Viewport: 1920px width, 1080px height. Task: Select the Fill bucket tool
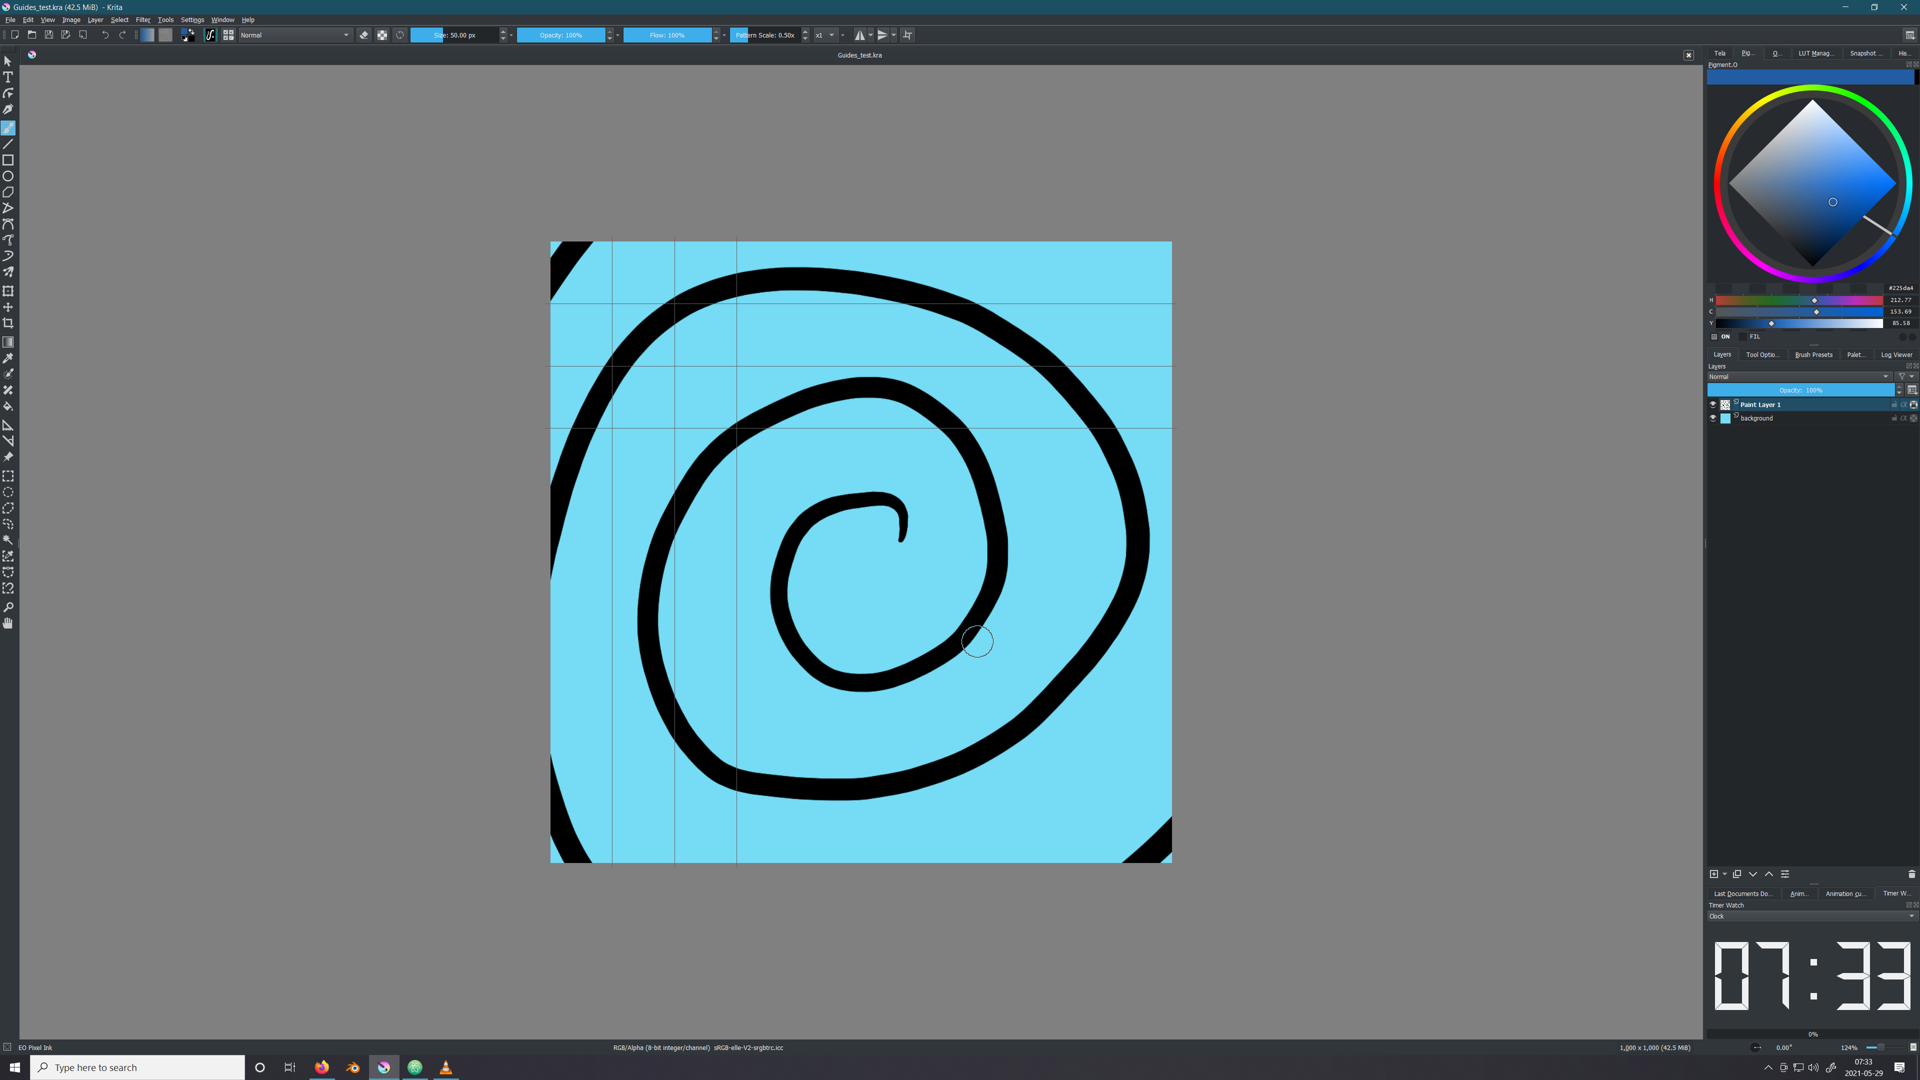pos(8,407)
